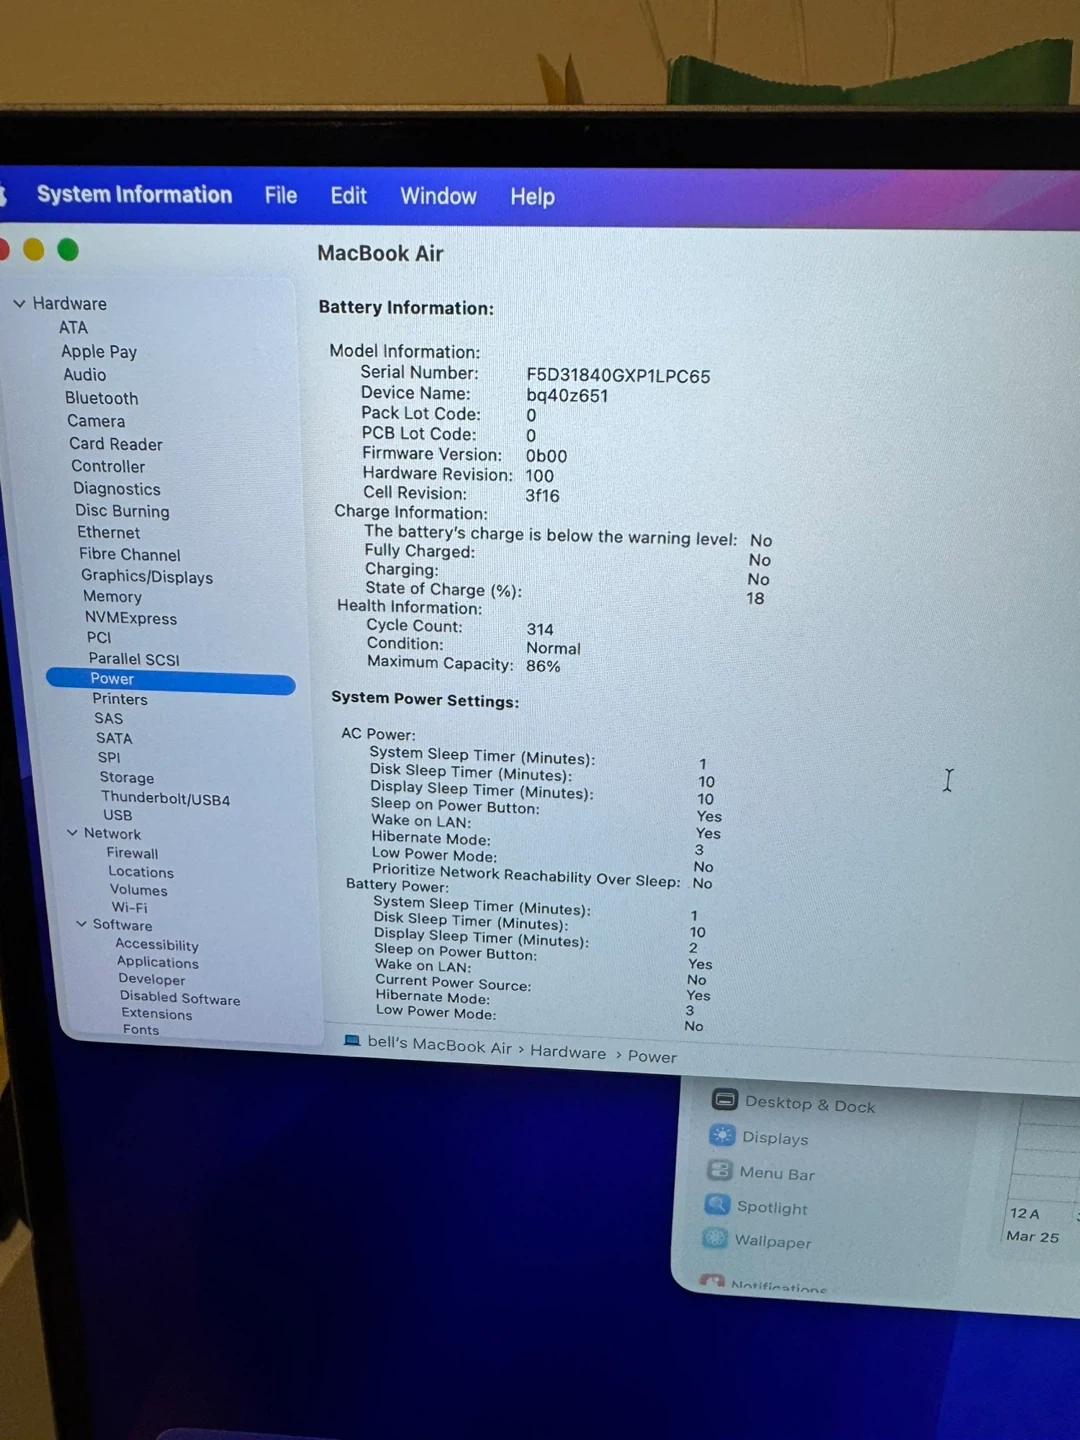Collapse the Network section chevron
The image size is (1080, 1440).
(72, 832)
